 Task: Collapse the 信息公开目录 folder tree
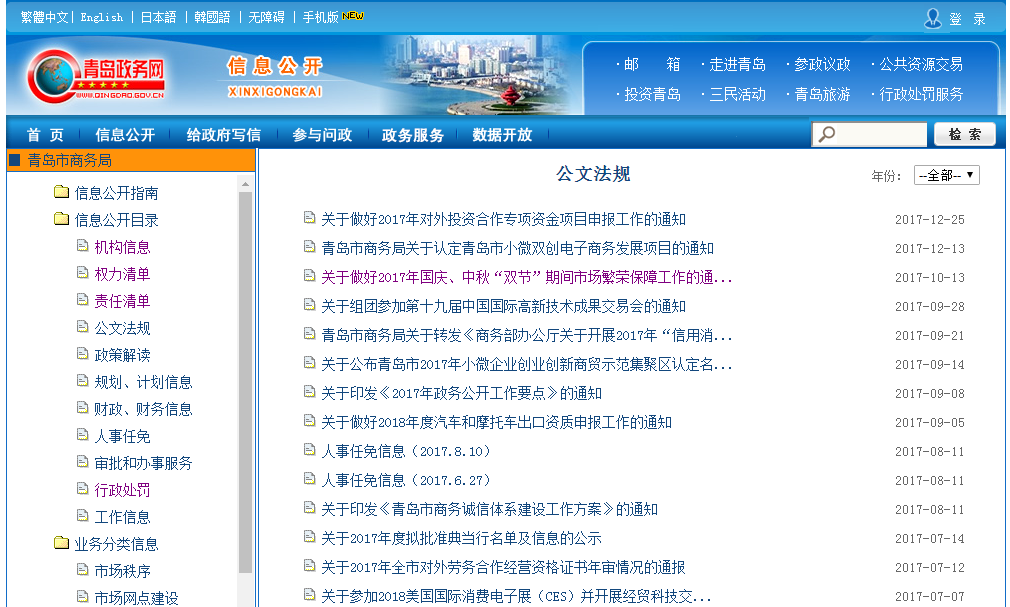pos(61,220)
